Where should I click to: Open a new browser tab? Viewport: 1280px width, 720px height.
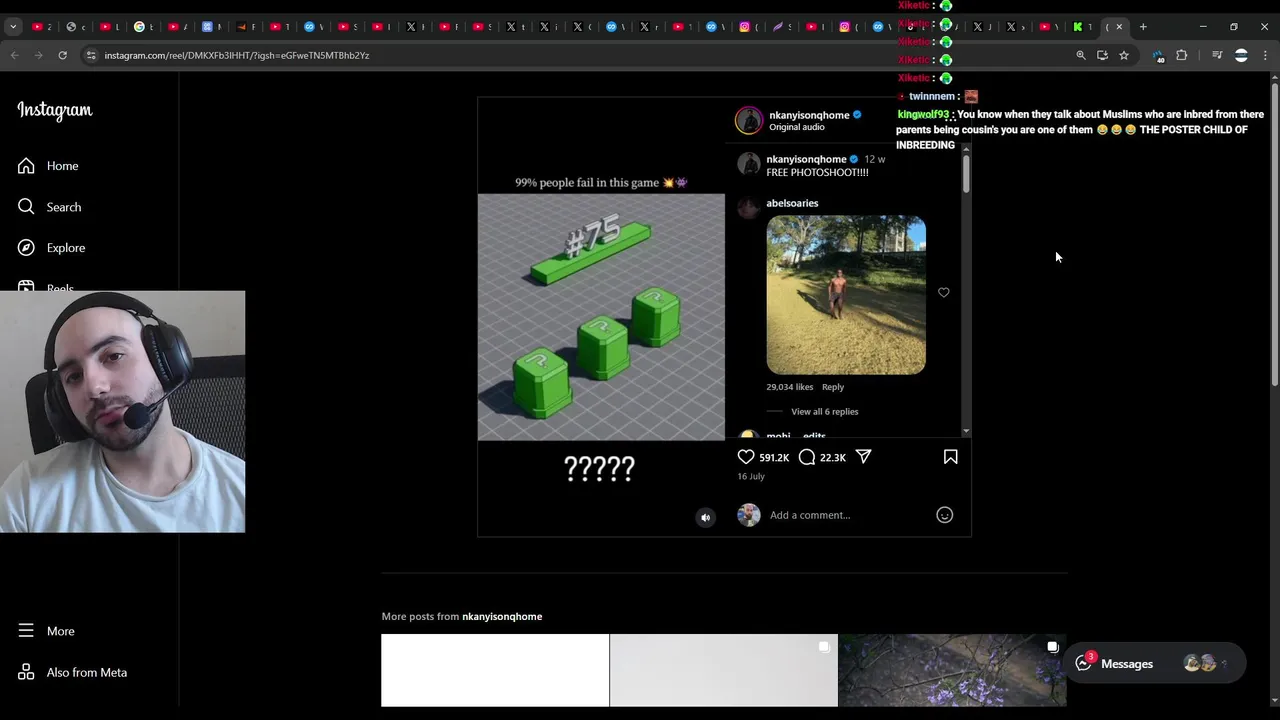click(1143, 27)
